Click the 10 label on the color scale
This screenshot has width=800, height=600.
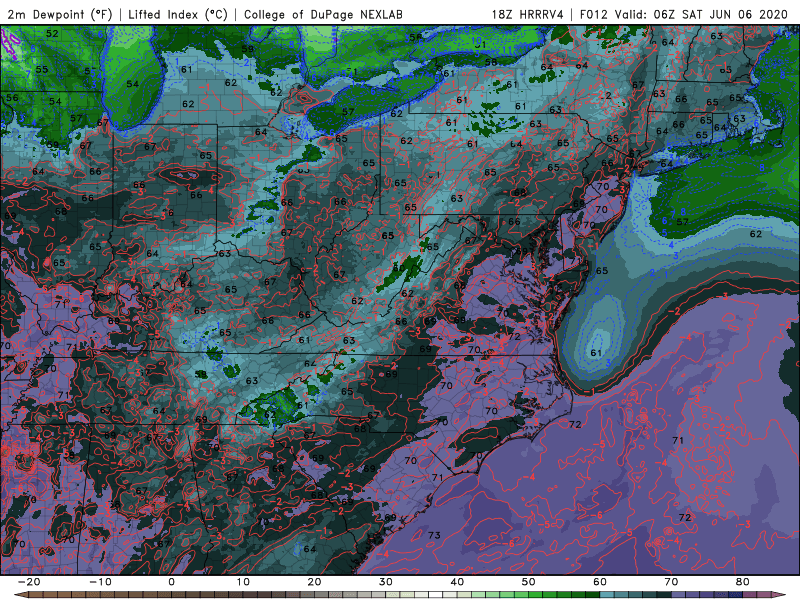[x=243, y=582]
